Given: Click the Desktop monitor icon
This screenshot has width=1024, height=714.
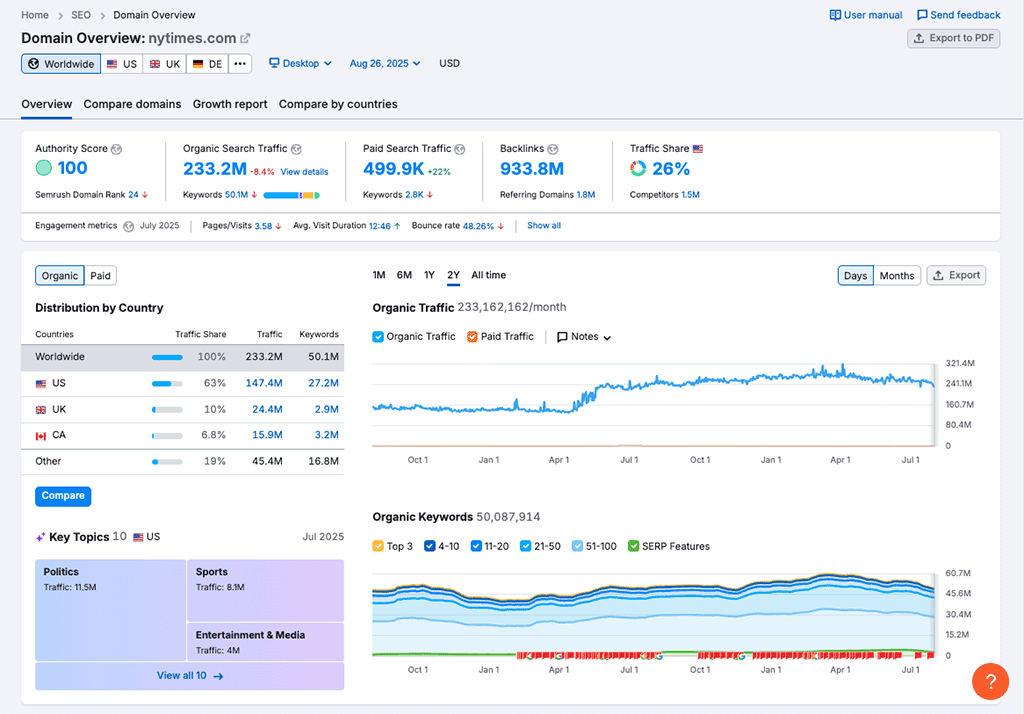Looking at the screenshot, I should 274,63.
